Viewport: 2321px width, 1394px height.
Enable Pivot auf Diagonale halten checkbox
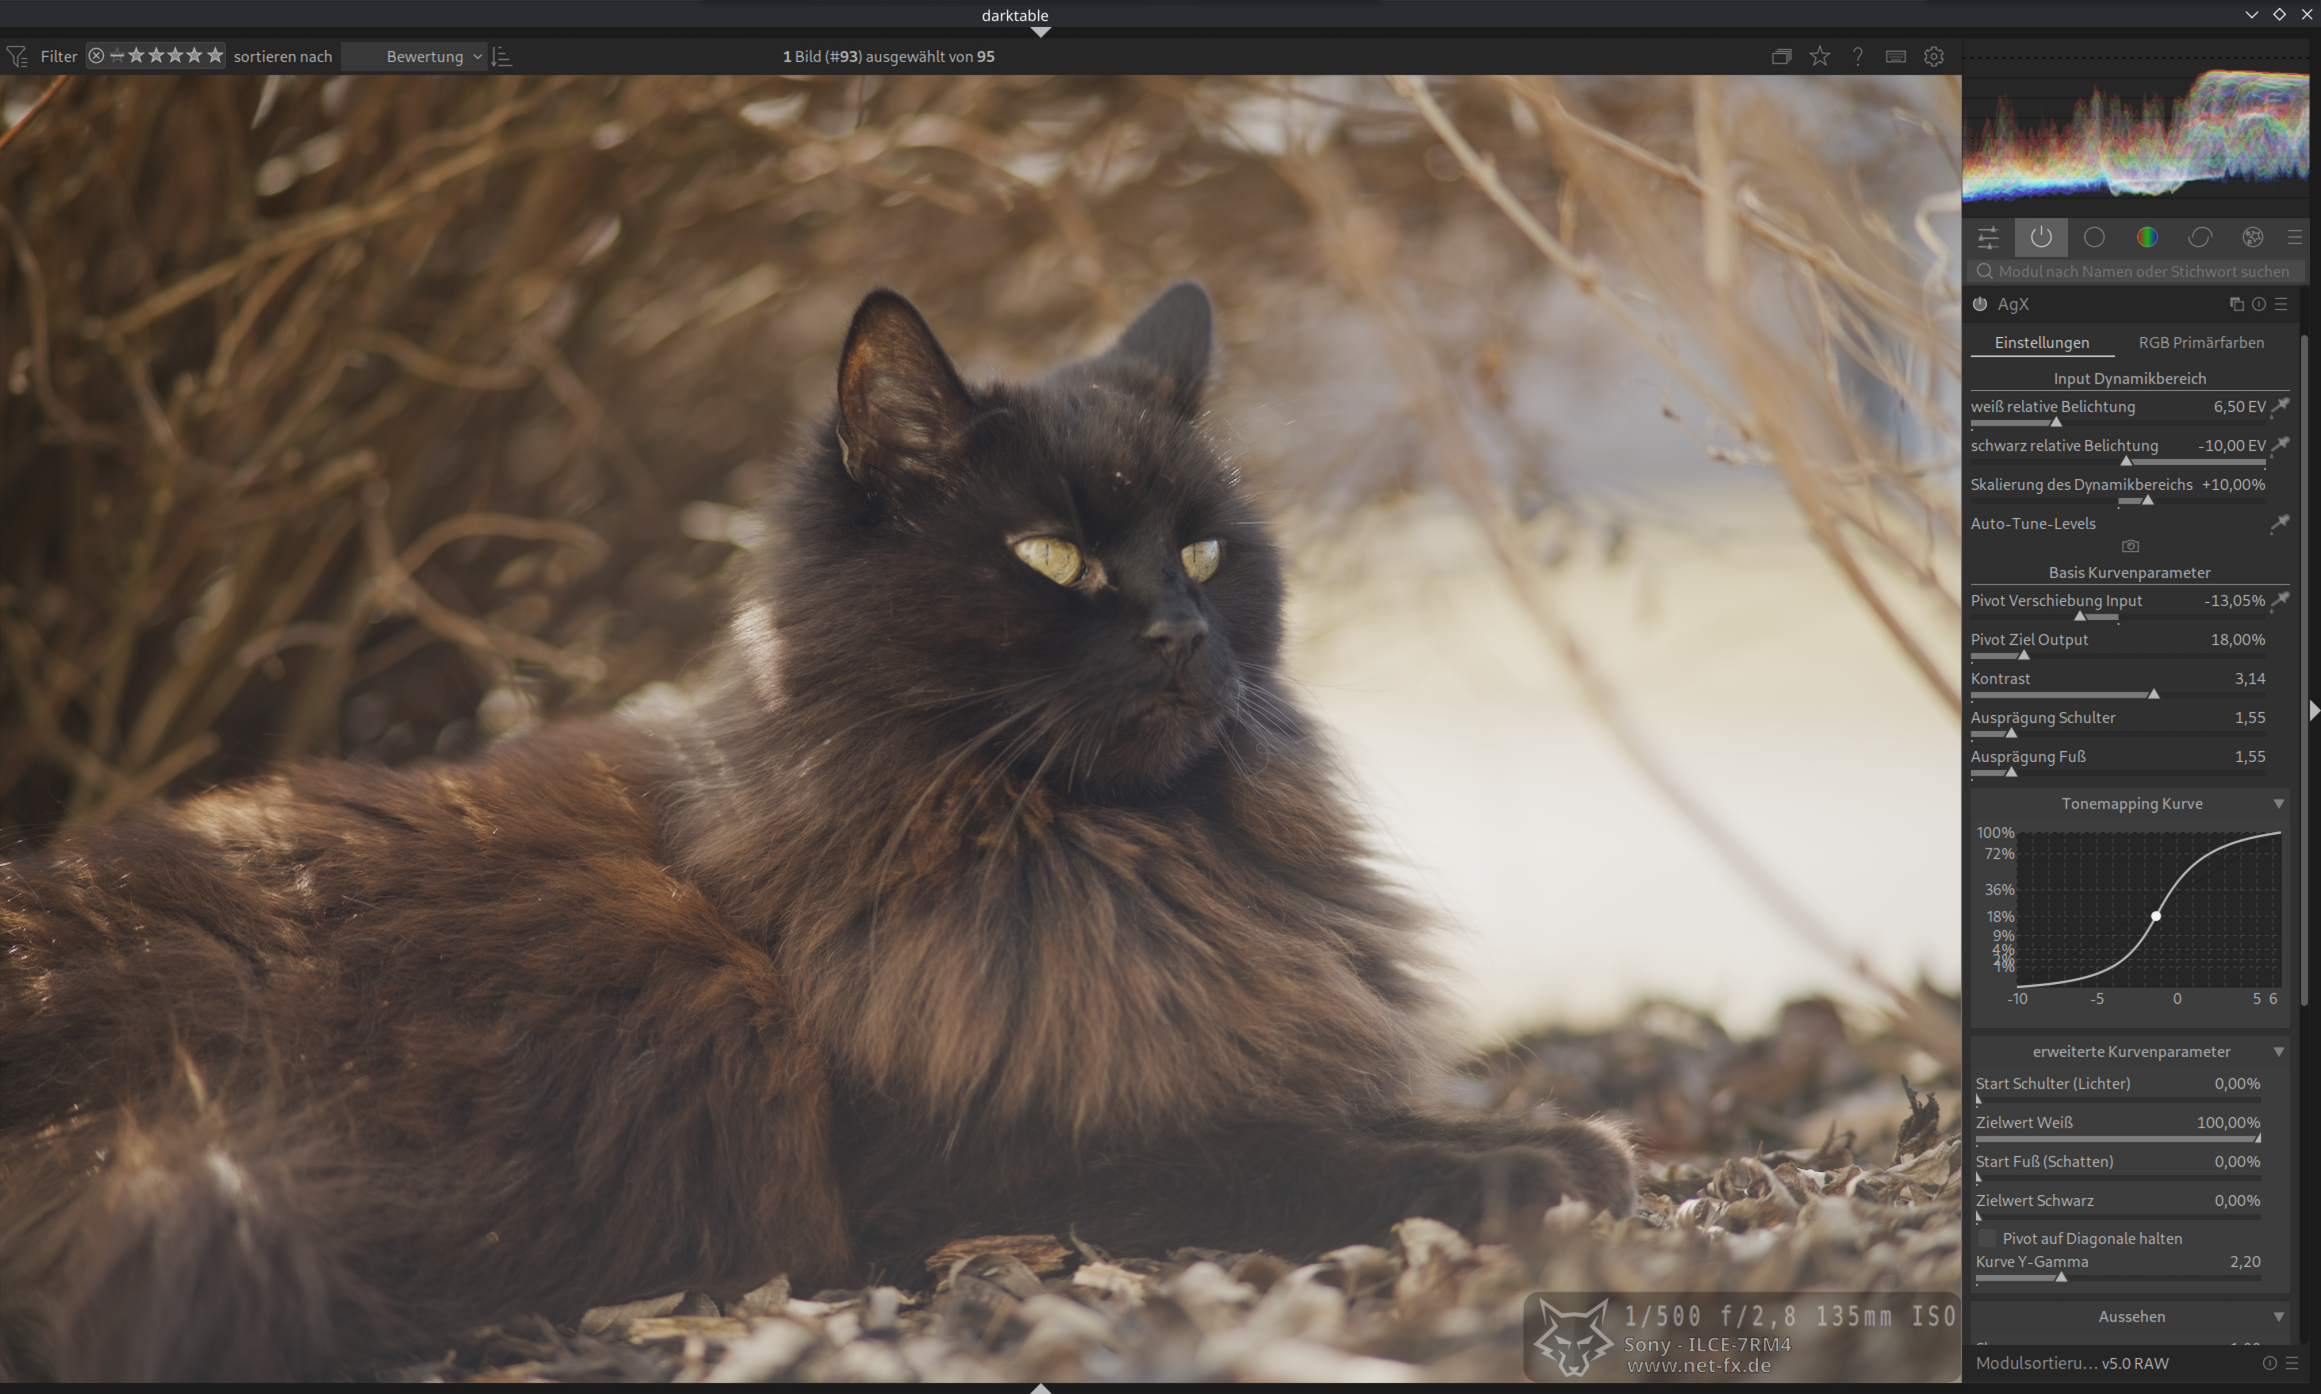pos(1986,1238)
